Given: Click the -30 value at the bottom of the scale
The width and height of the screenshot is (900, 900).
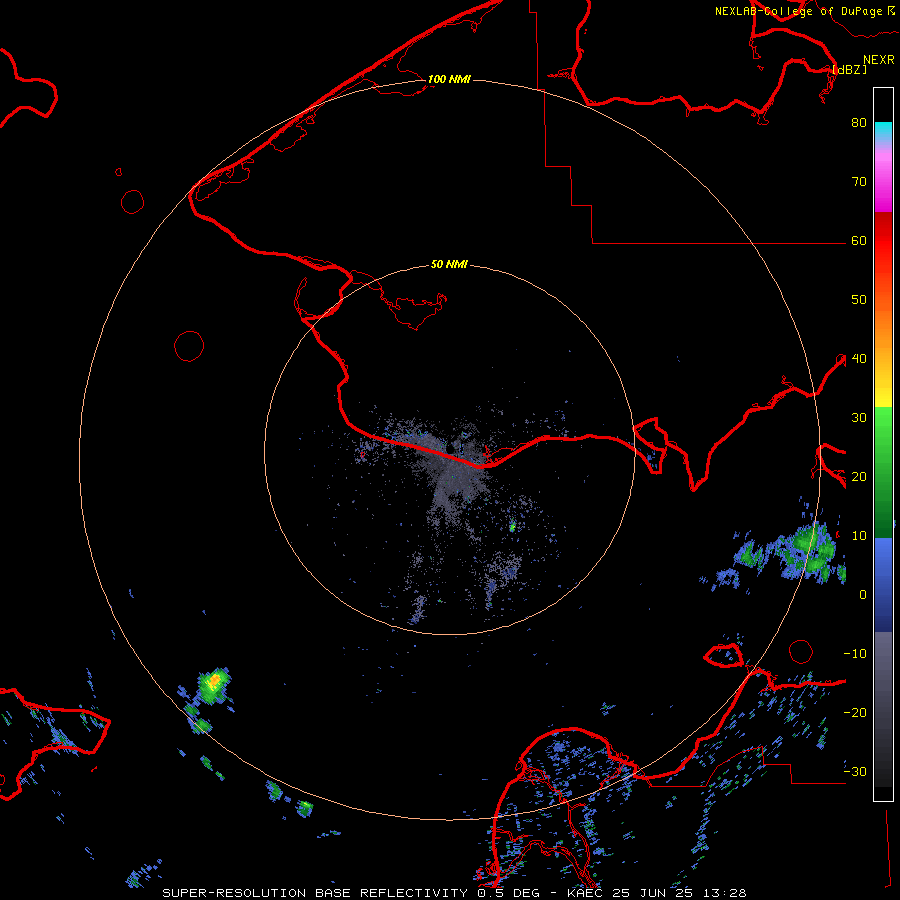Looking at the screenshot, I should click(x=855, y=771).
